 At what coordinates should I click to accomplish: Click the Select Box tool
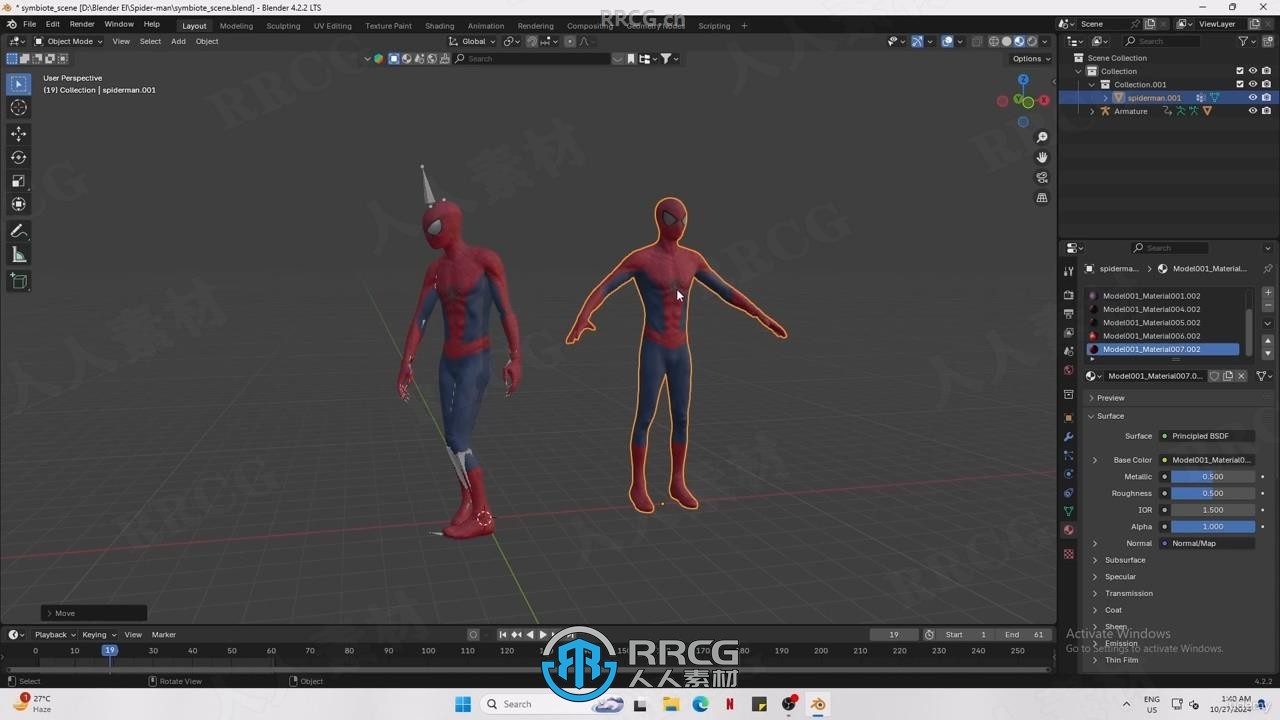19,84
